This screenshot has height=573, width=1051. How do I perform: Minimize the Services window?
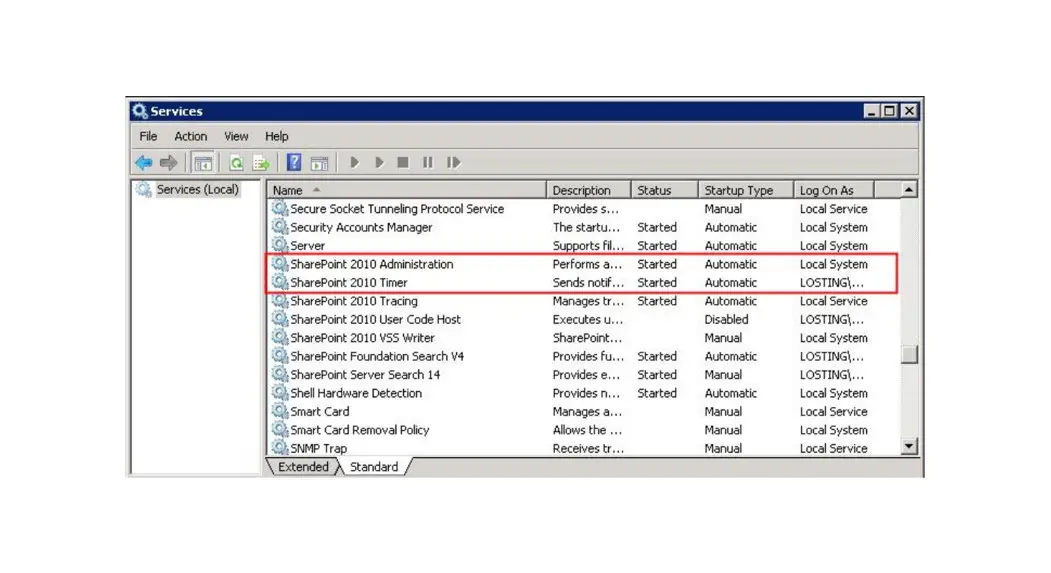871,111
